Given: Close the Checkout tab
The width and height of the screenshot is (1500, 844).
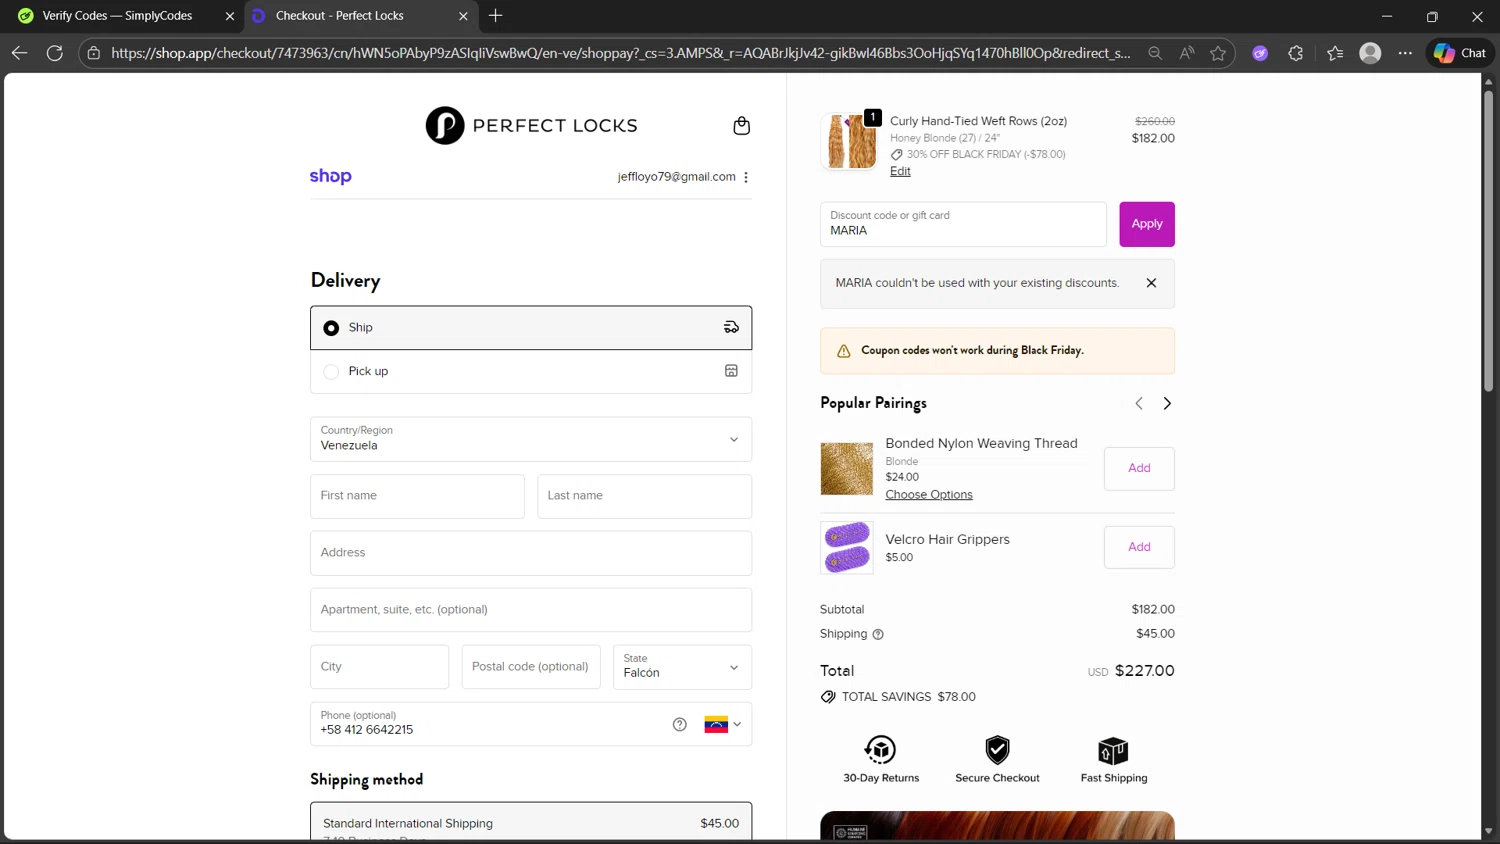Looking at the screenshot, I should (463, 16).
